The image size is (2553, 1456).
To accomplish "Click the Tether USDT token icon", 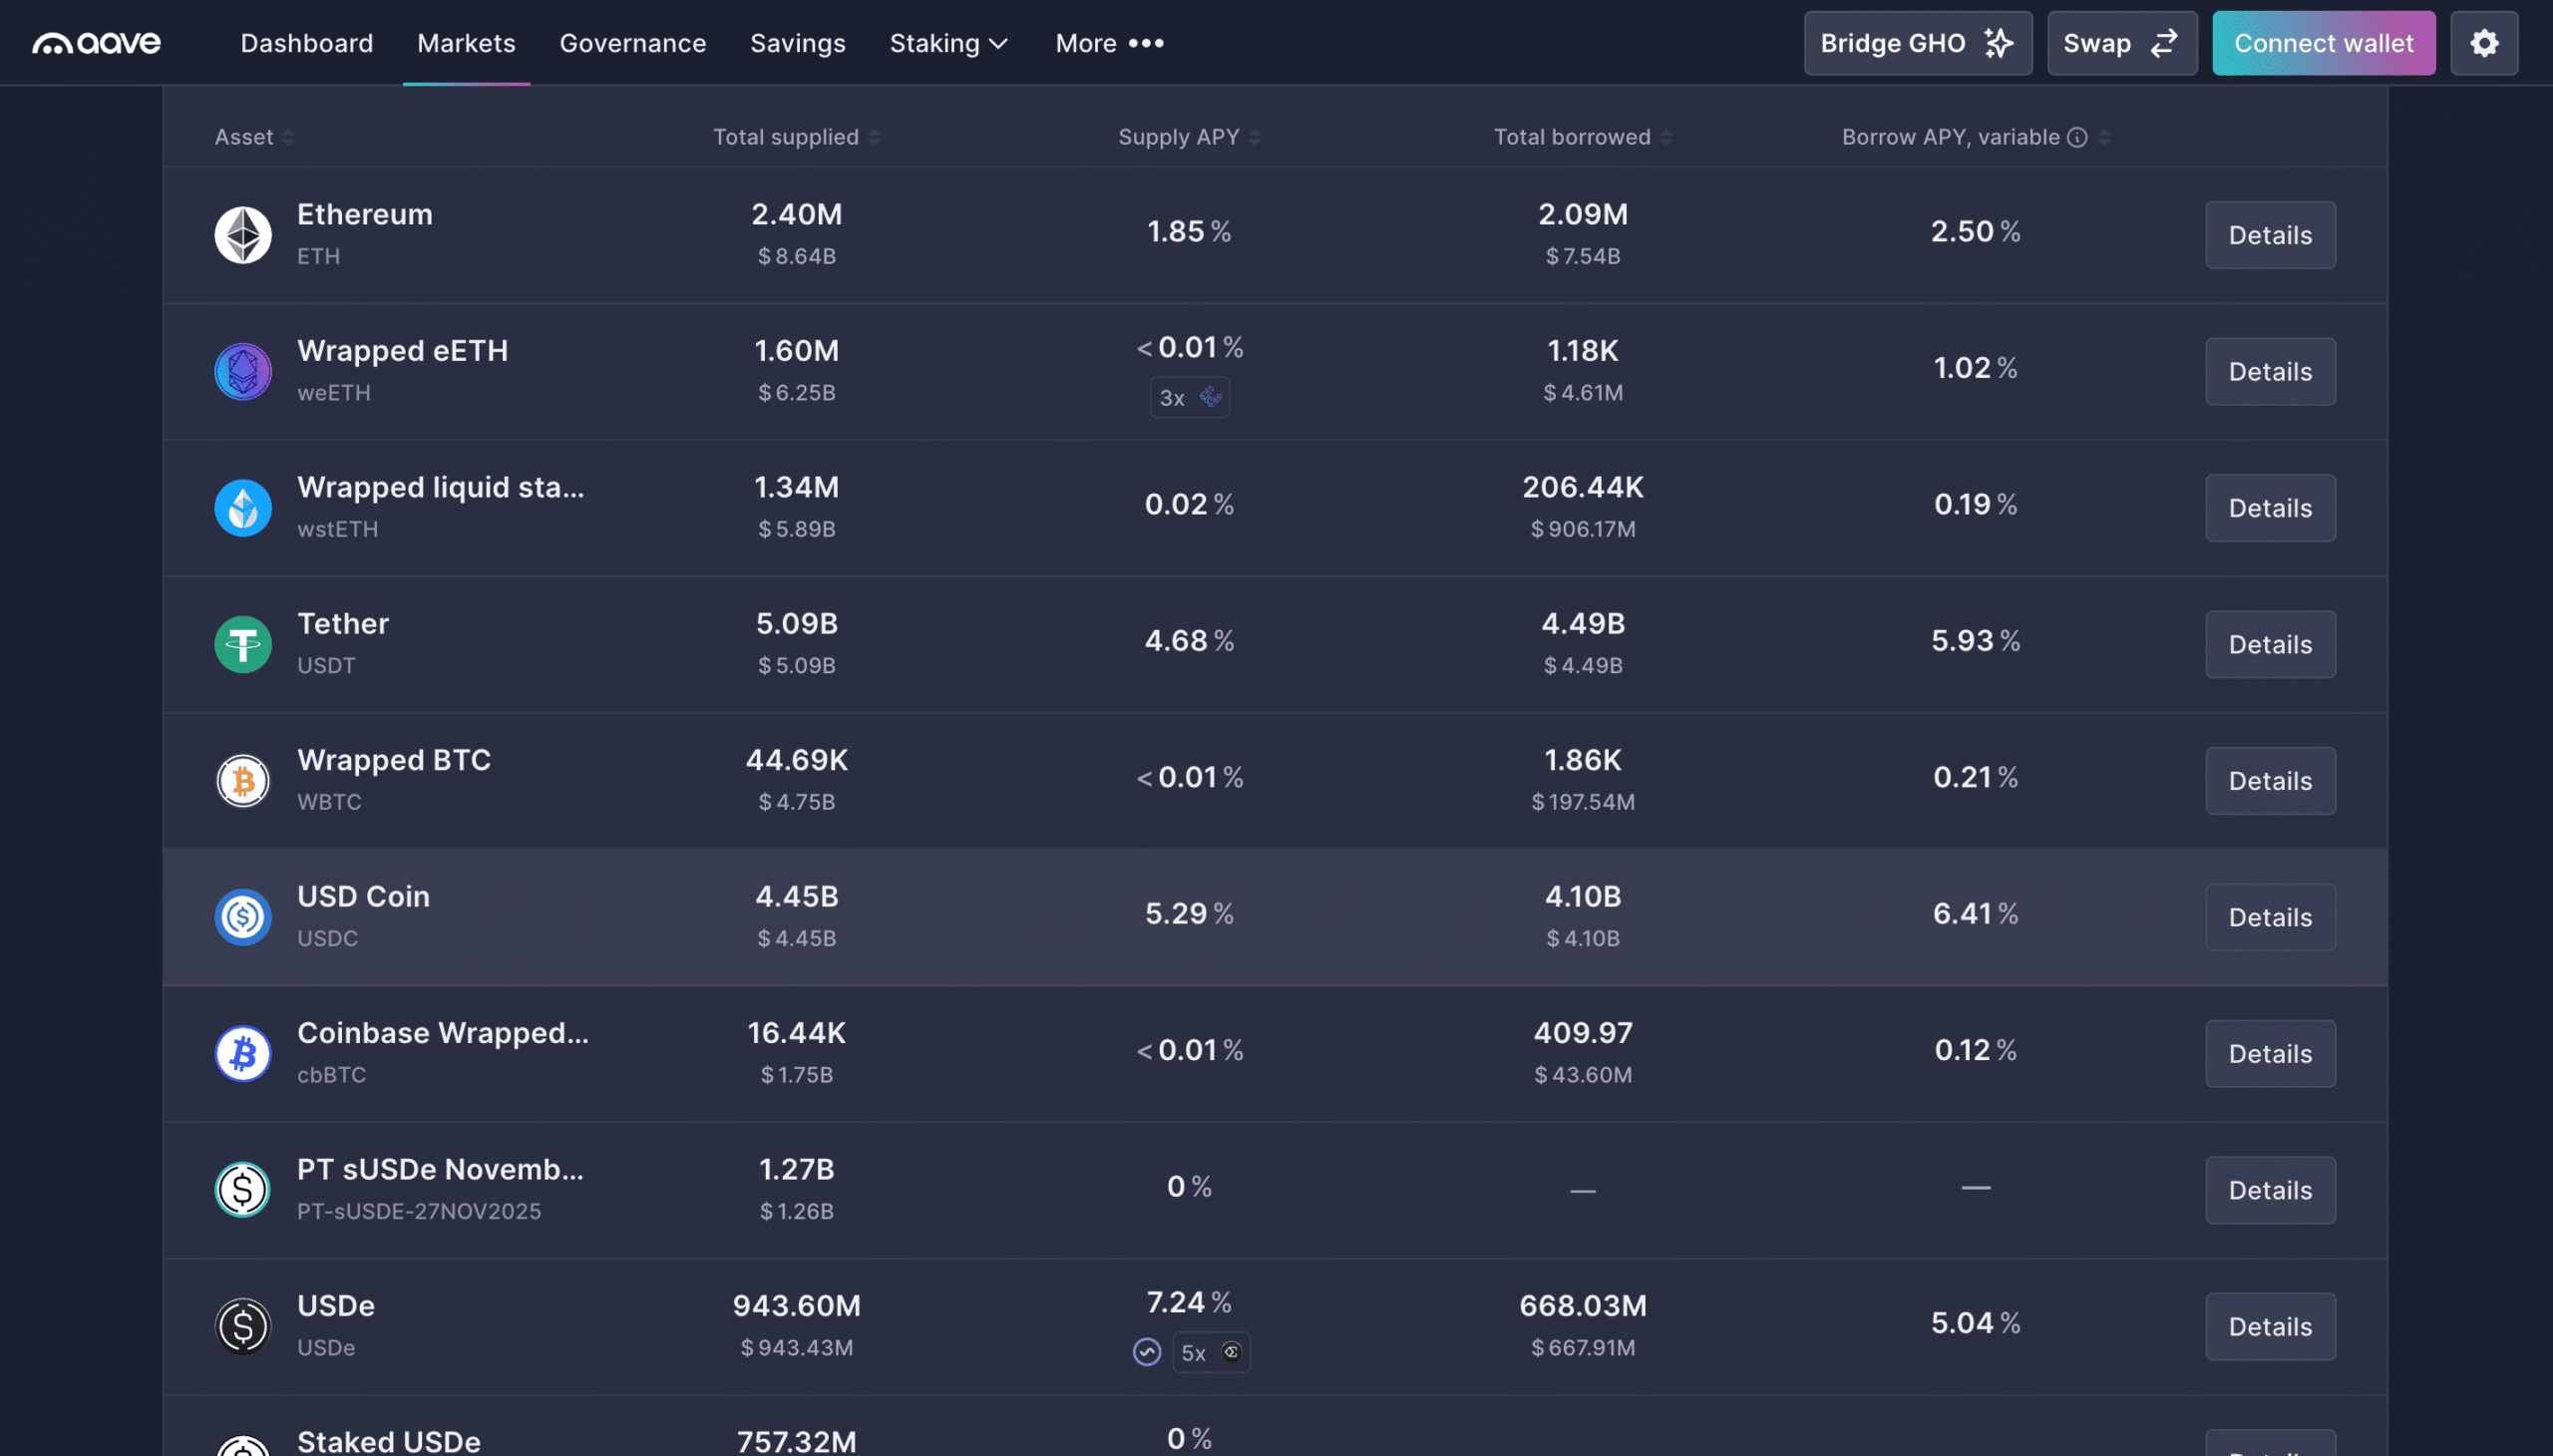I will click(x=243, y=644).
